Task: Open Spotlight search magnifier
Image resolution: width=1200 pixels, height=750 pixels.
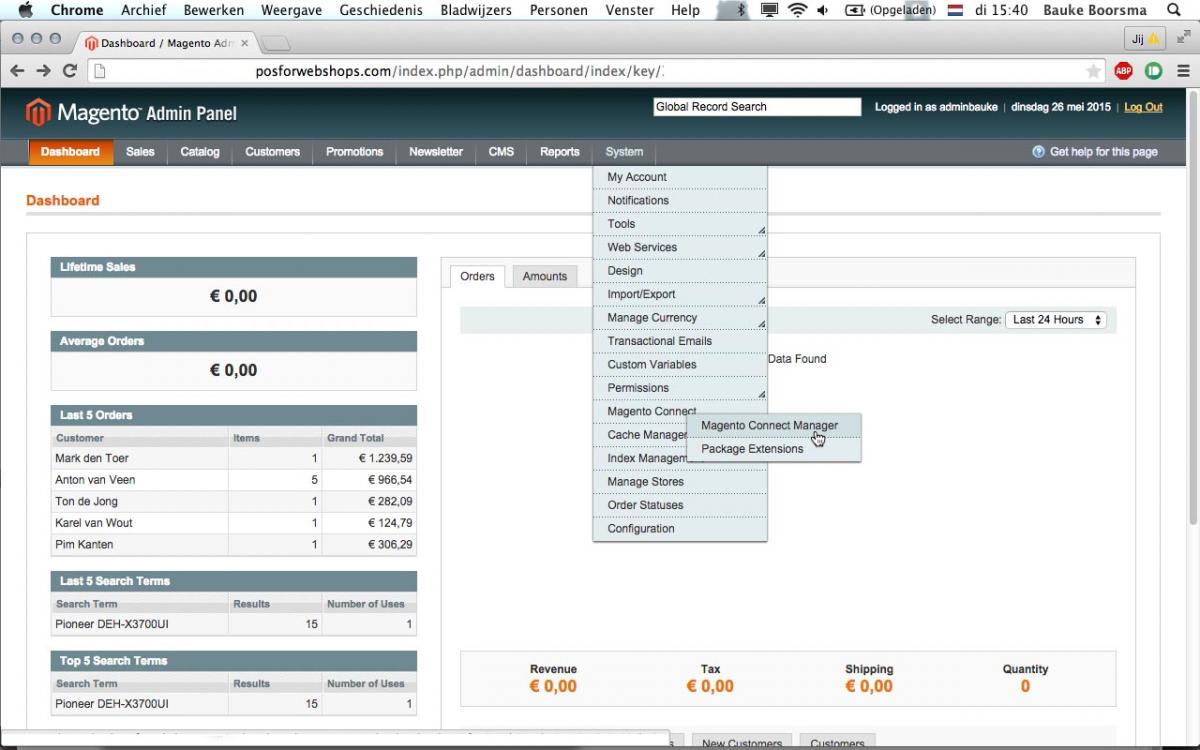Action: (x=1174, y=10)
